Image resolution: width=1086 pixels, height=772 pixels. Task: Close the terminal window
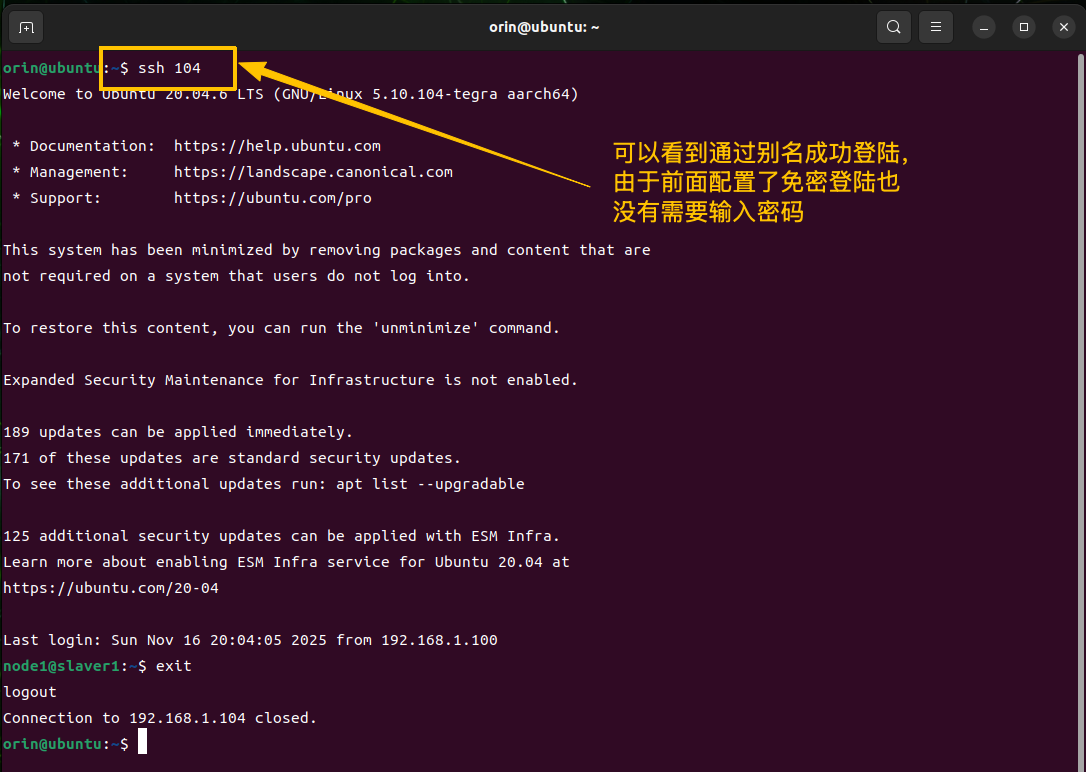click(1064, 28)
